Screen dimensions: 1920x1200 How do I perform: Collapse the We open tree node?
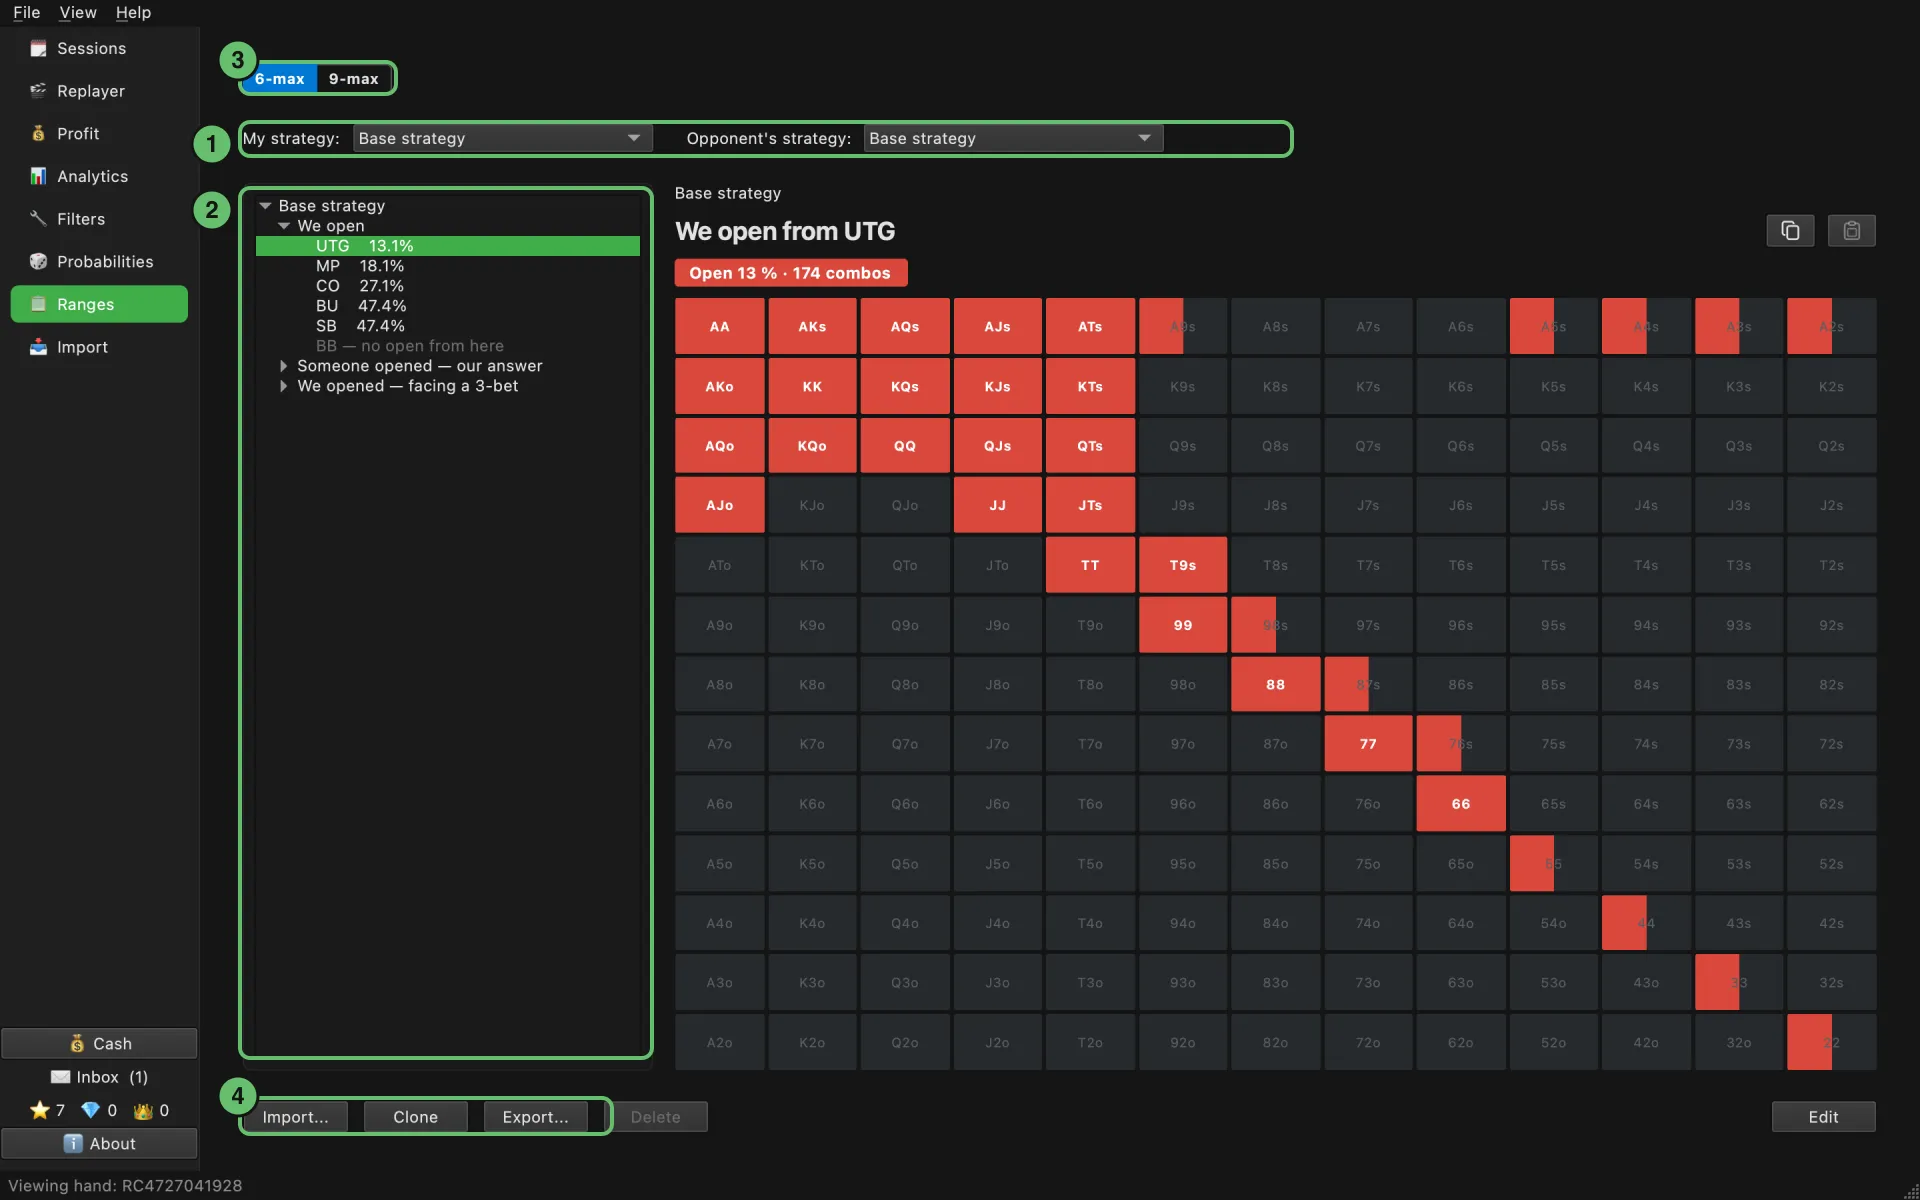click(284, 226)
